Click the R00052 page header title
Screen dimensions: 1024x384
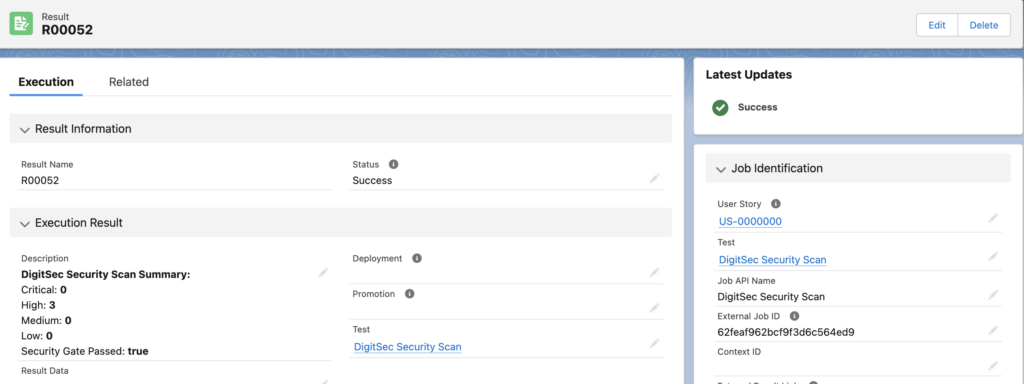(67, 29)
